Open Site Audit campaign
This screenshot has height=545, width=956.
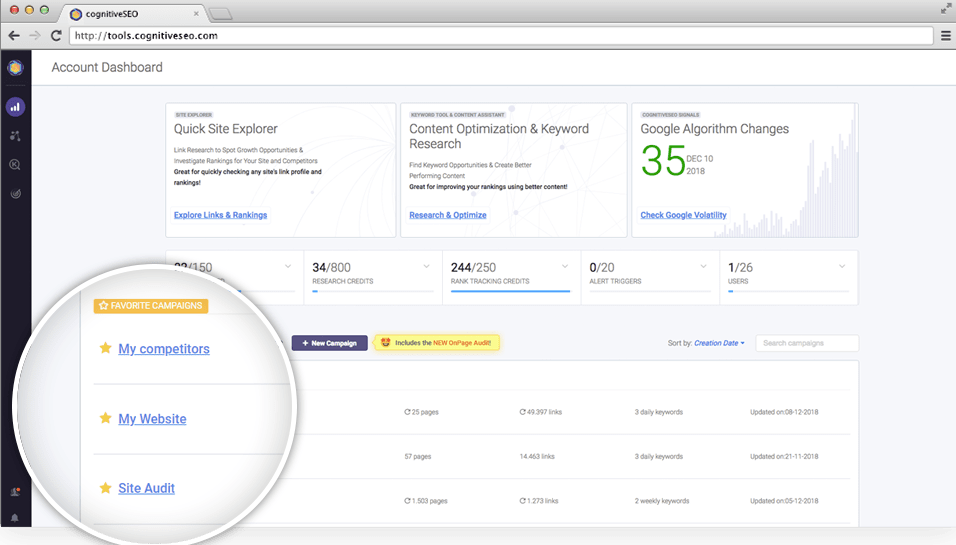[x=146, y=488]
